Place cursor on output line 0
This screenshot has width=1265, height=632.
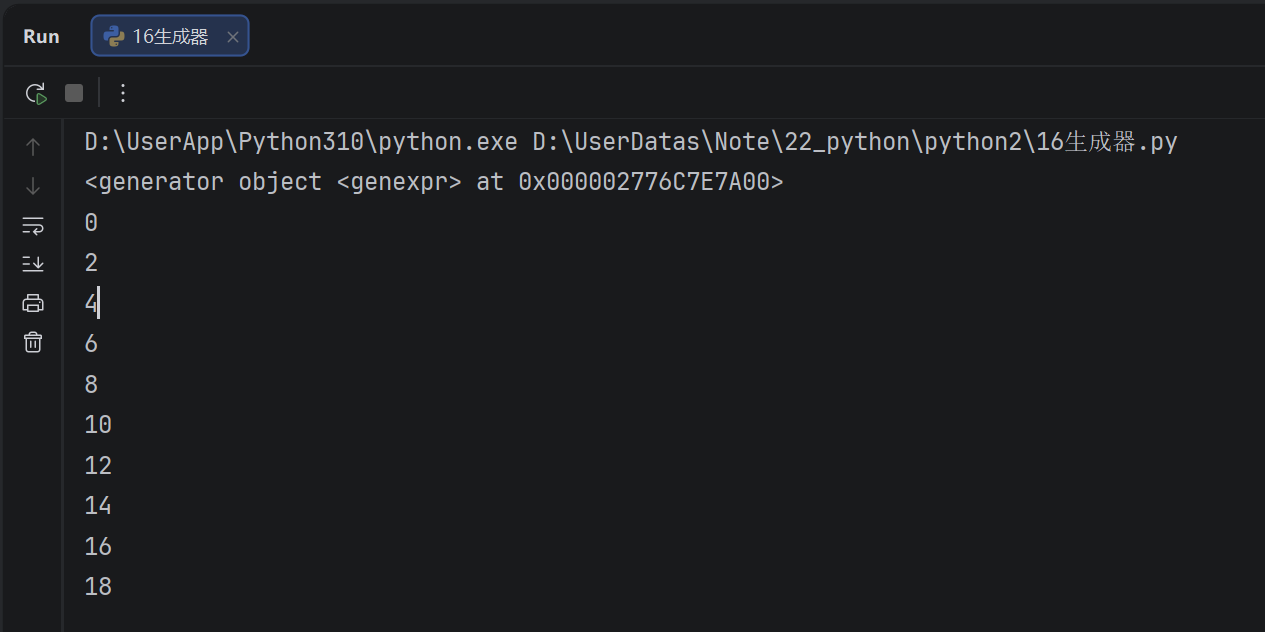tap(91, 222)
